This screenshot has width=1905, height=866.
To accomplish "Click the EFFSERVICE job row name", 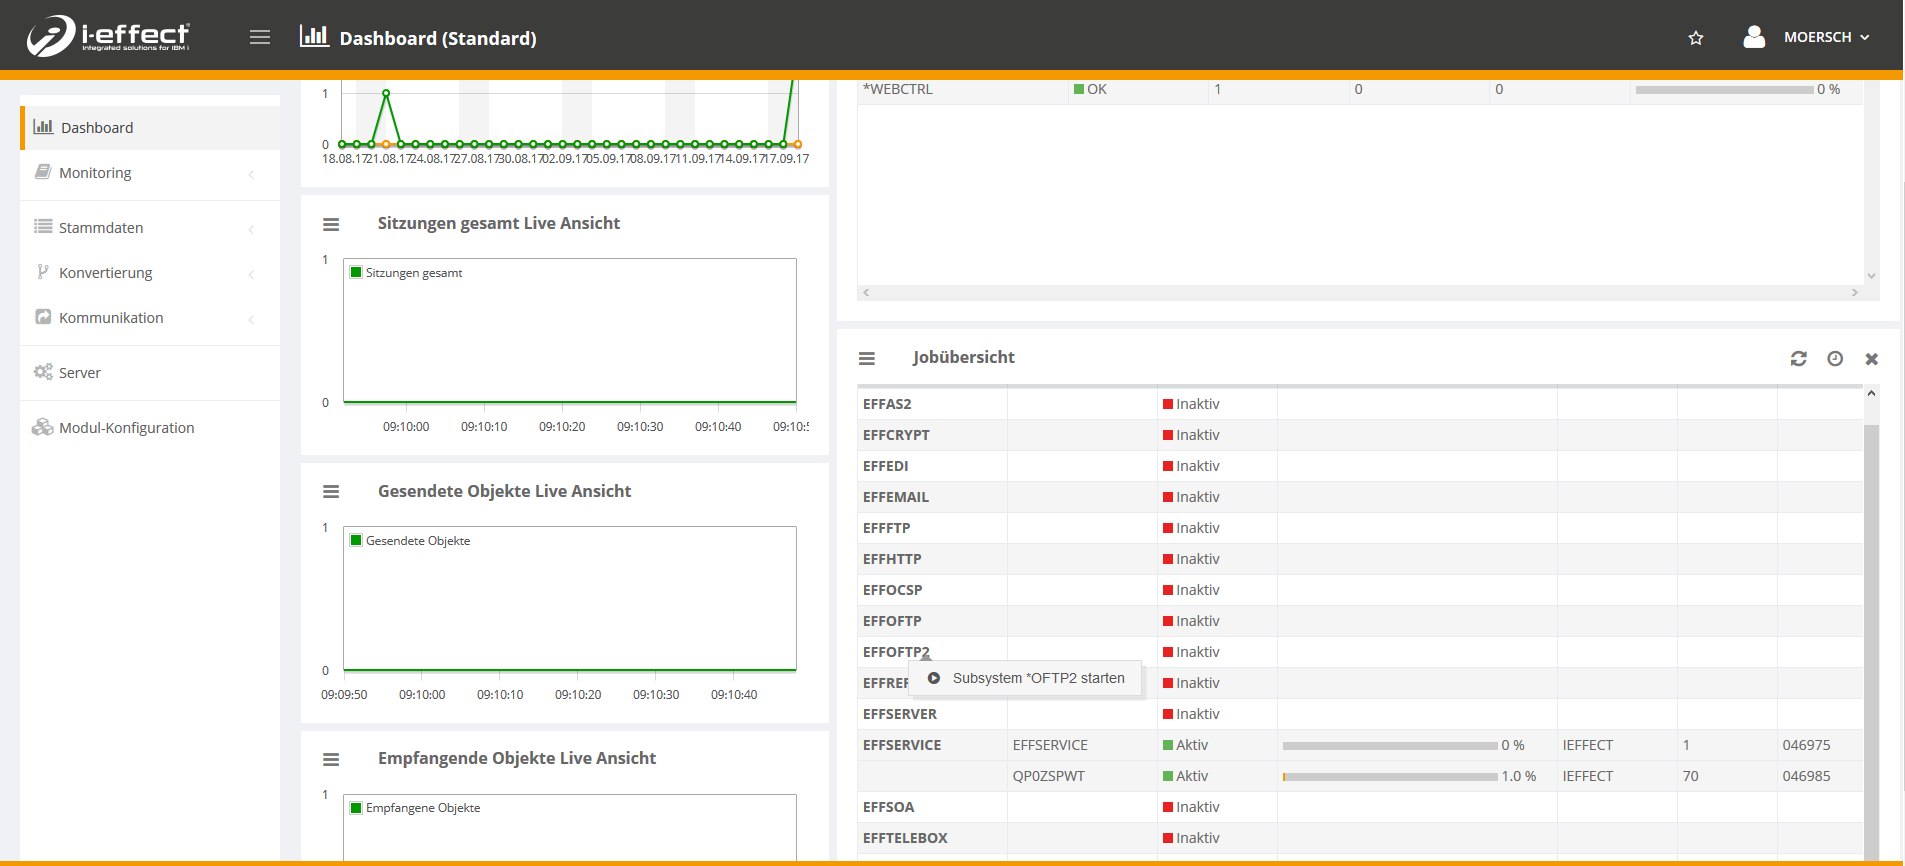I will point(902,745).
